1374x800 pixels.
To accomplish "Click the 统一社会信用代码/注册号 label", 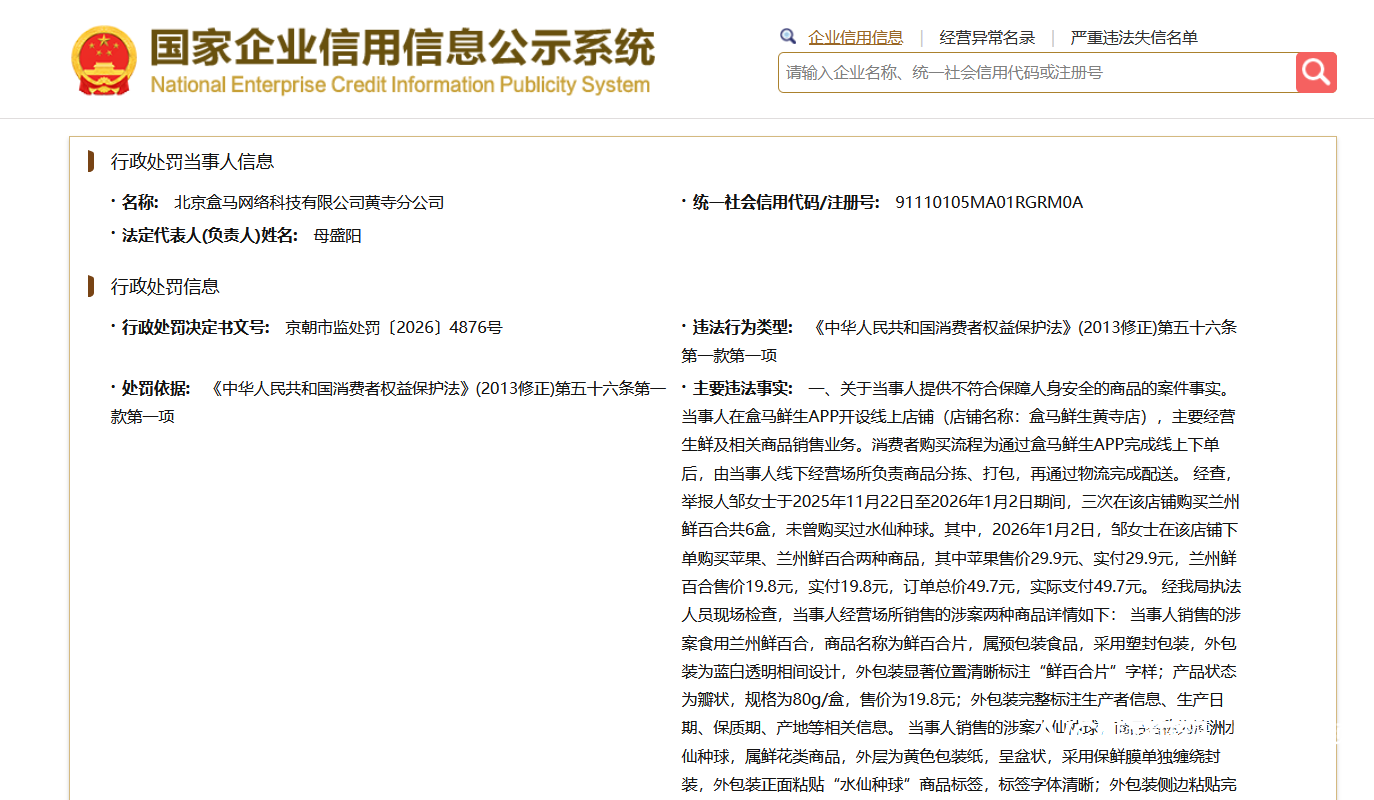I will 786,202.
